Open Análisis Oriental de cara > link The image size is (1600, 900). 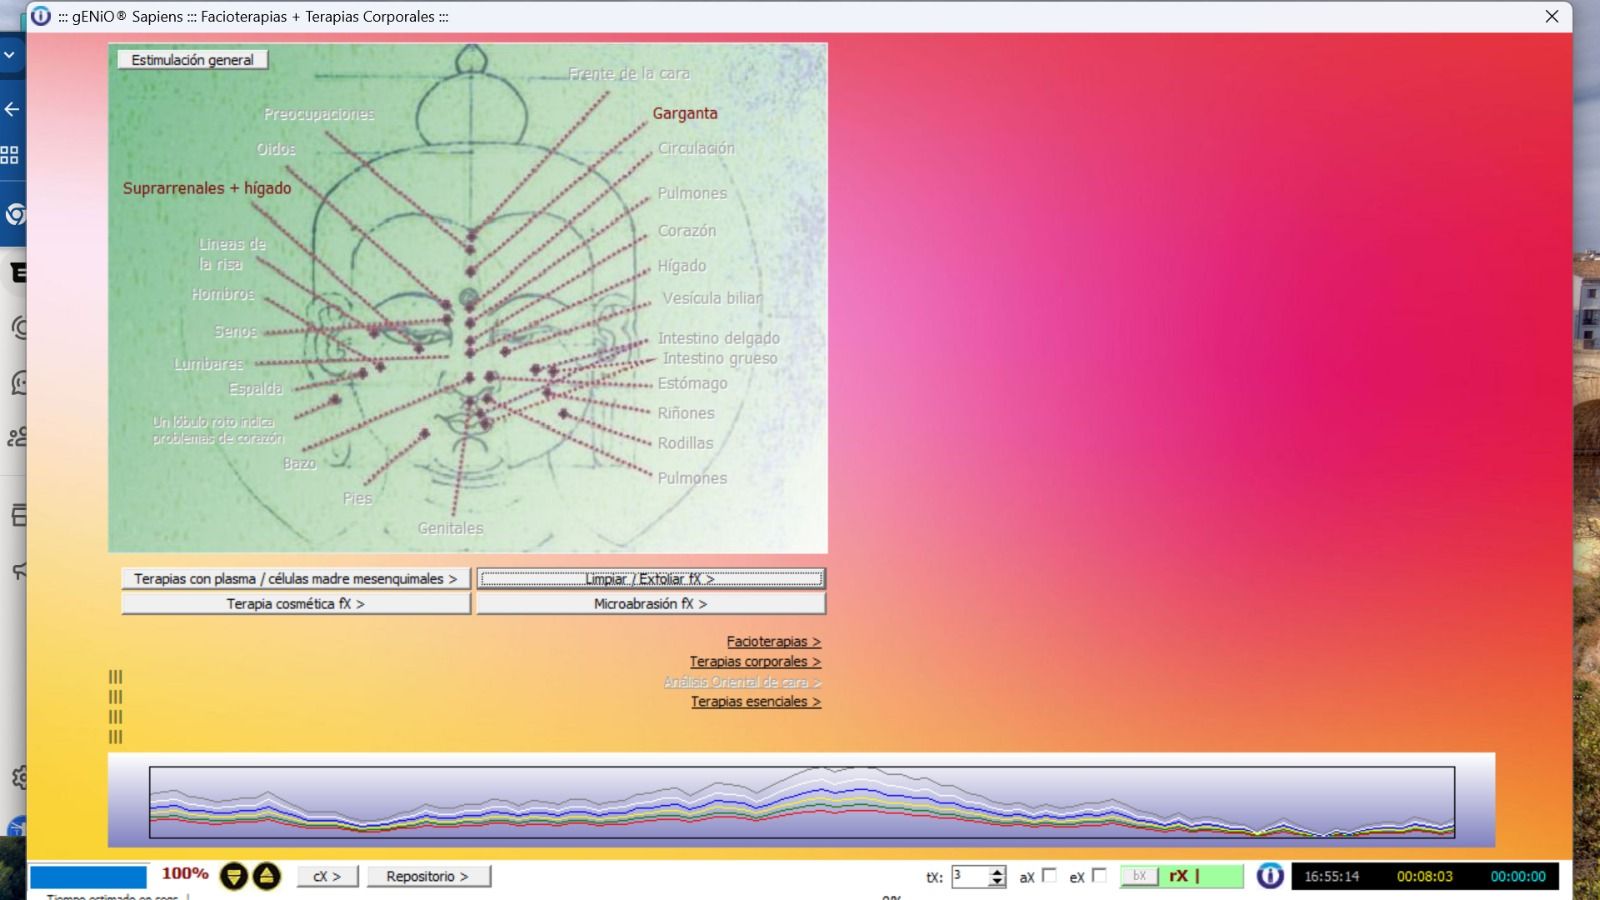742,682
